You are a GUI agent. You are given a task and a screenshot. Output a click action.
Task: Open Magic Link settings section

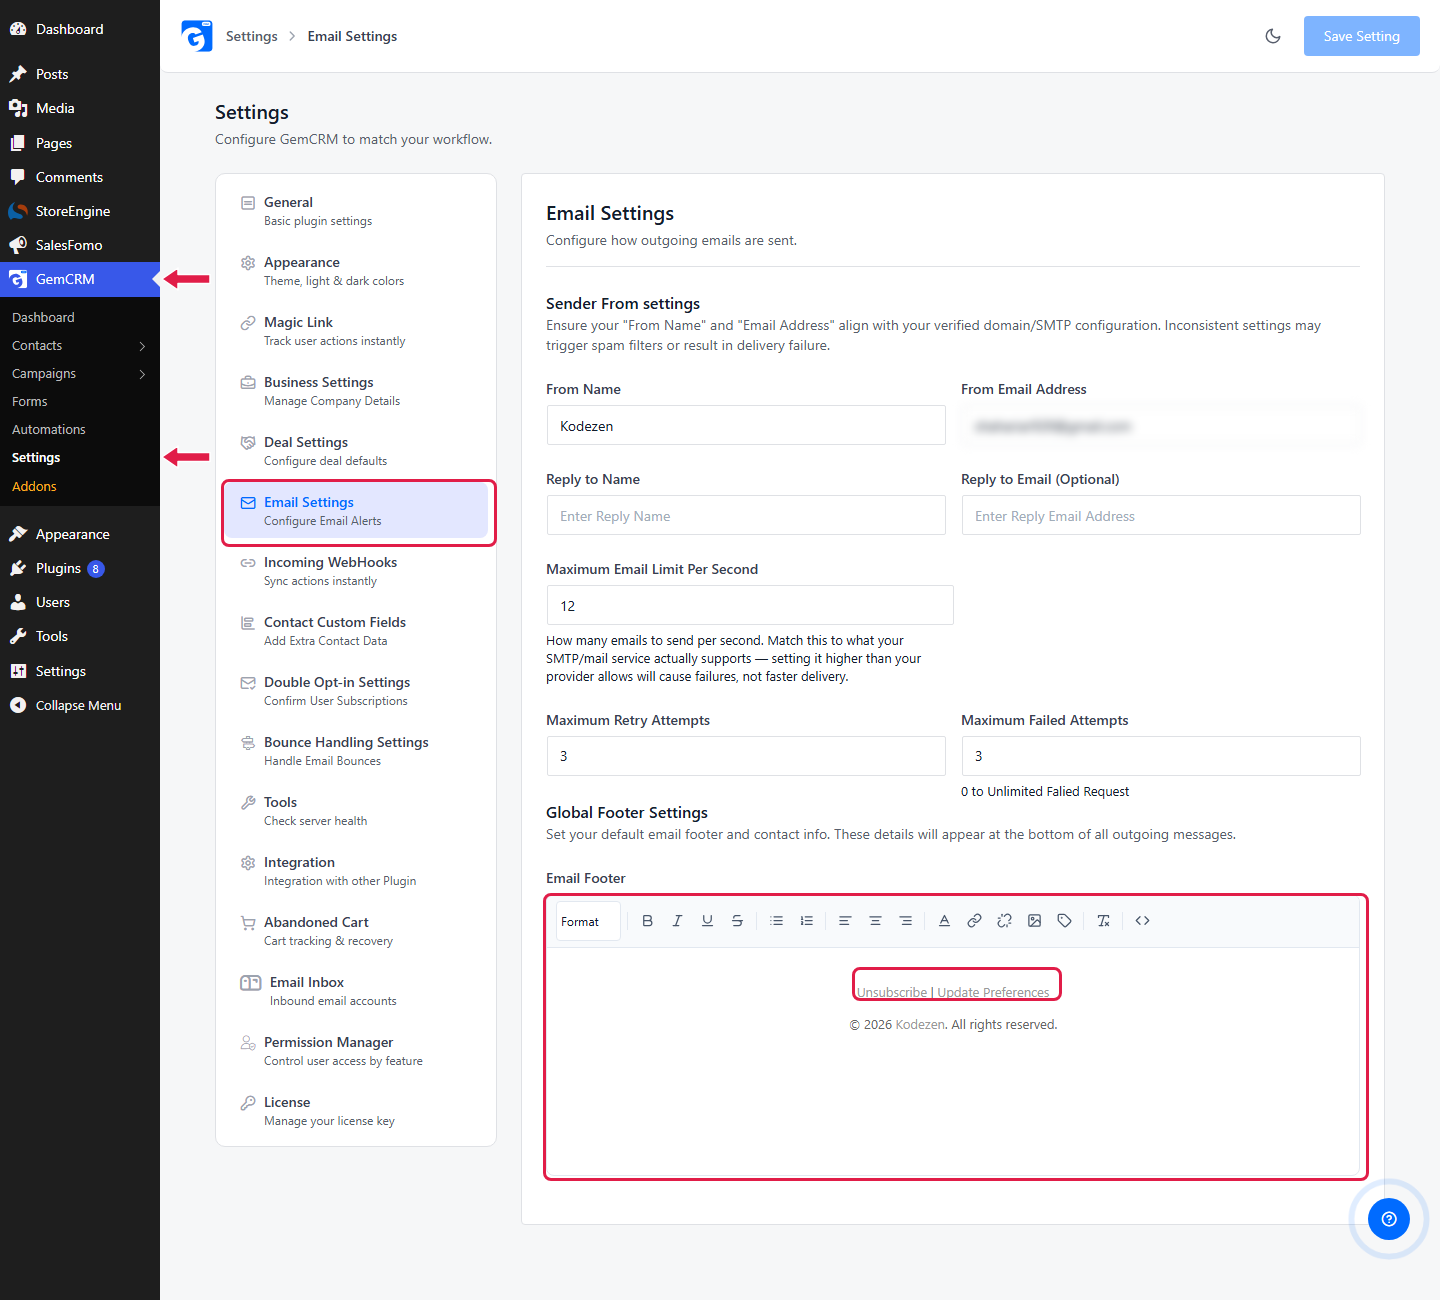[x=356, y=331]
